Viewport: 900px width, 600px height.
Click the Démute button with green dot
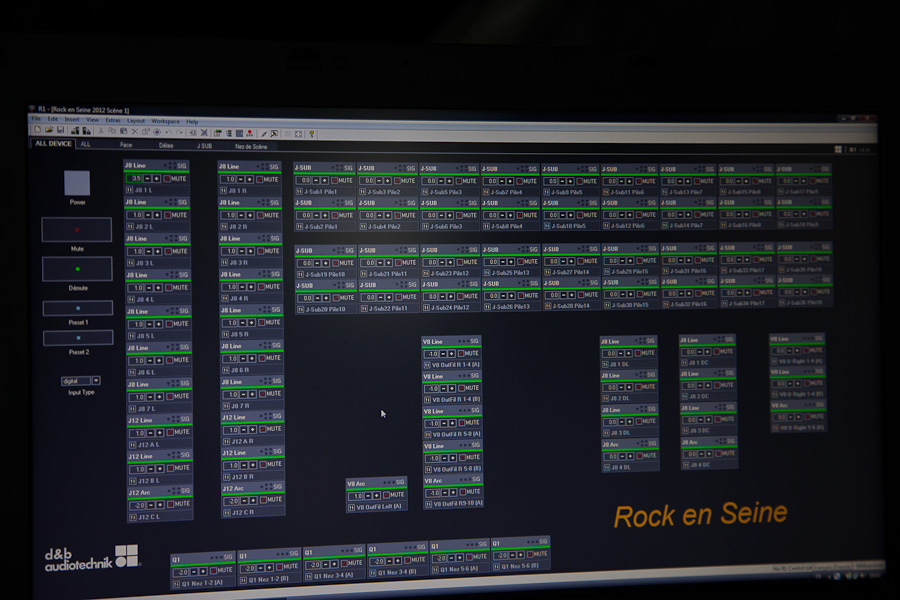[77, 269]
